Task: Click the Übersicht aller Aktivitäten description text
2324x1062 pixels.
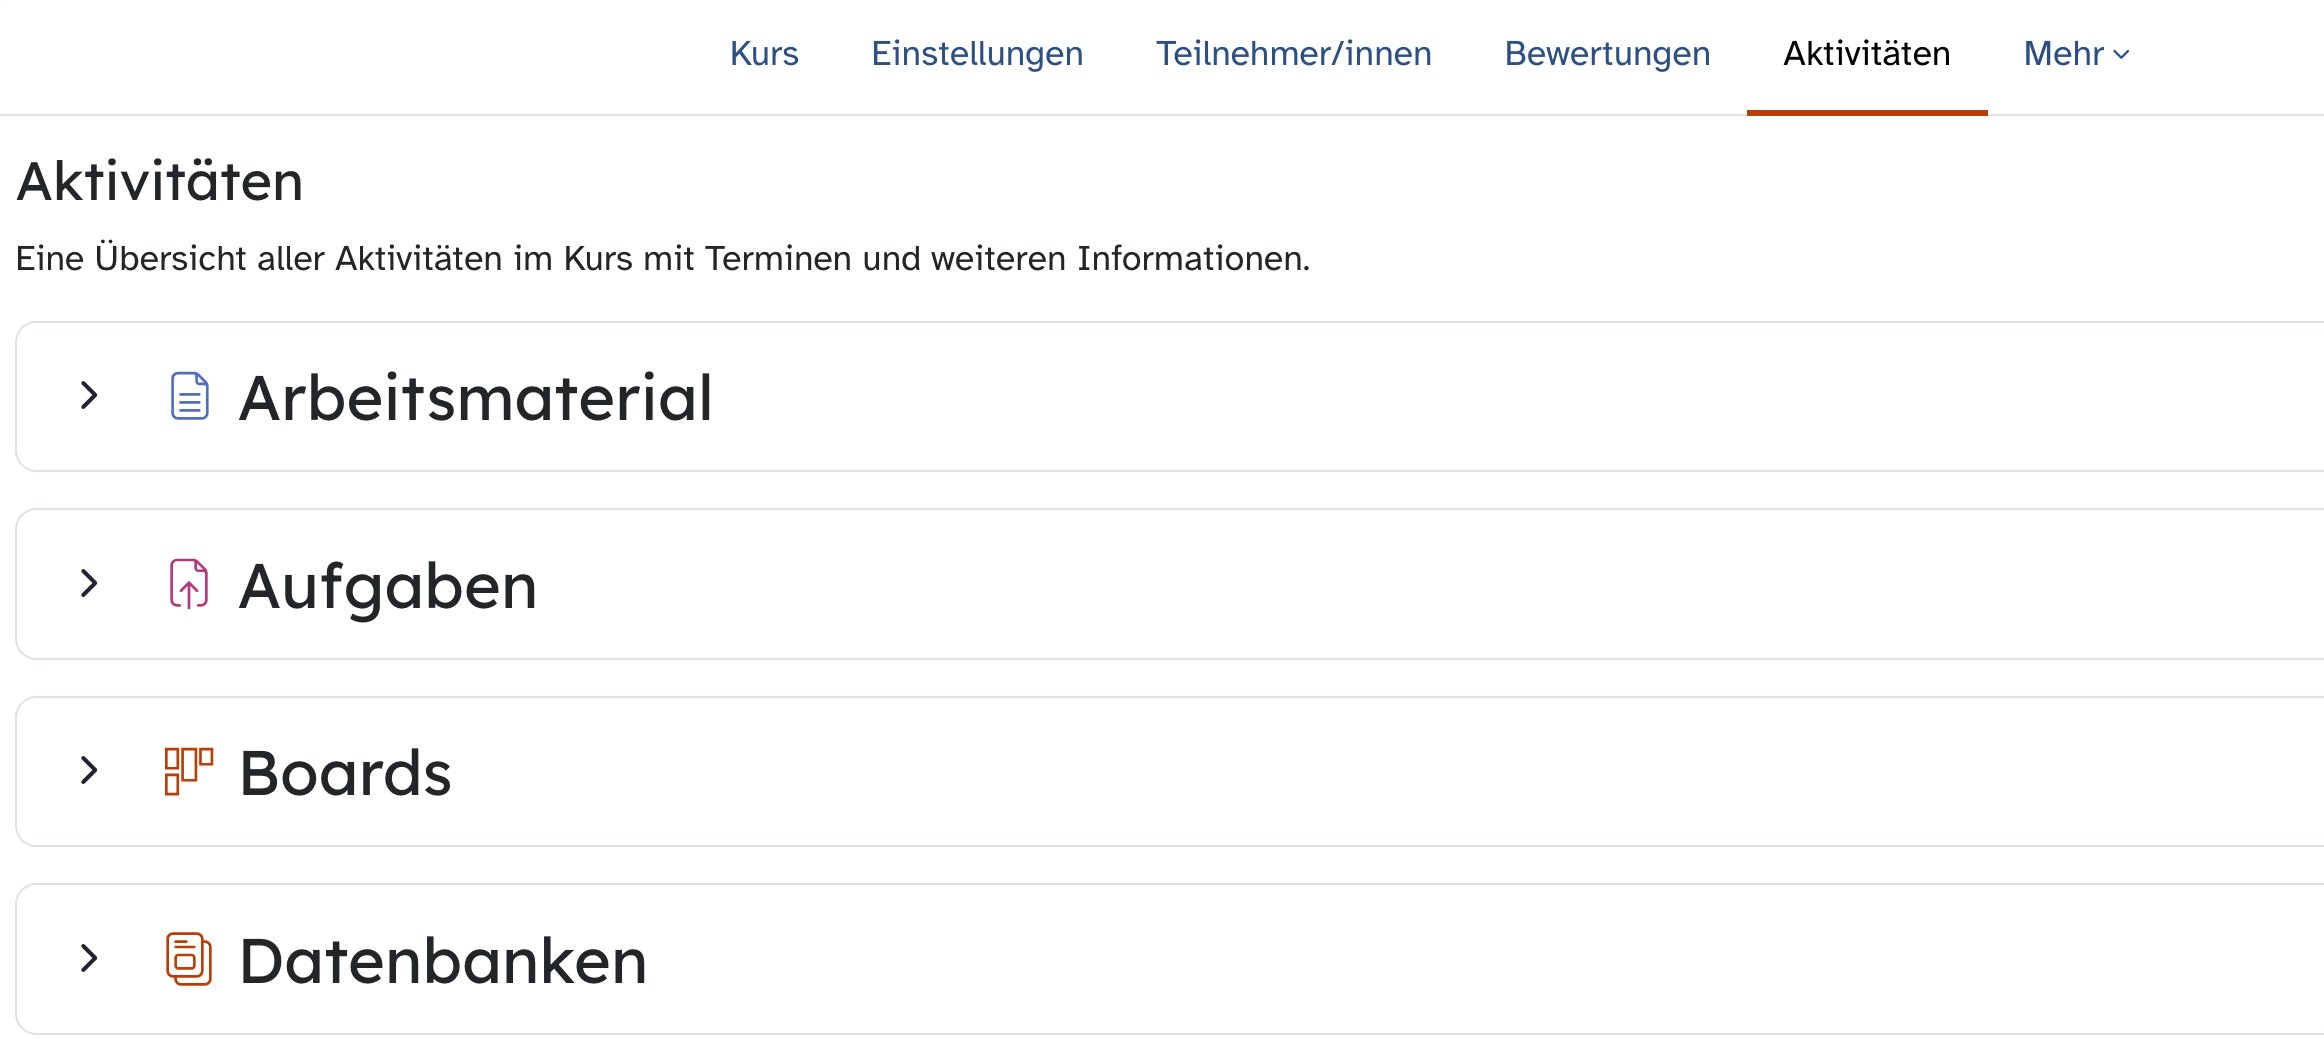Action: click(663, 259)
